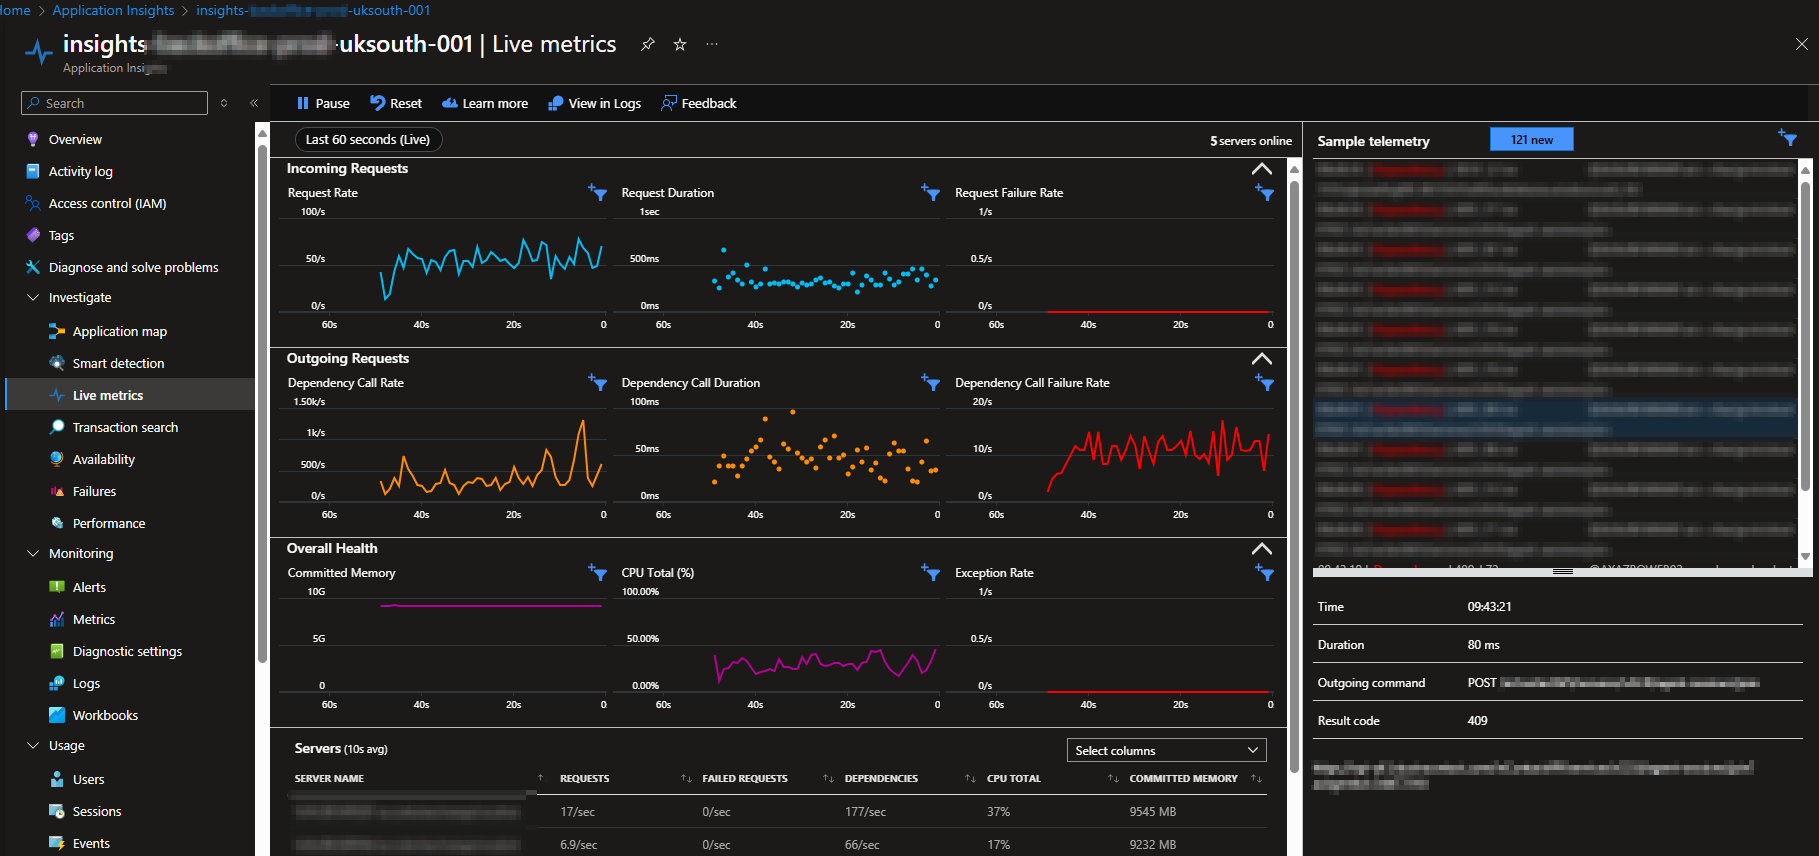Open Logs under Monitoring
The height and width of the screenshot is (856, 1819).
86,683
